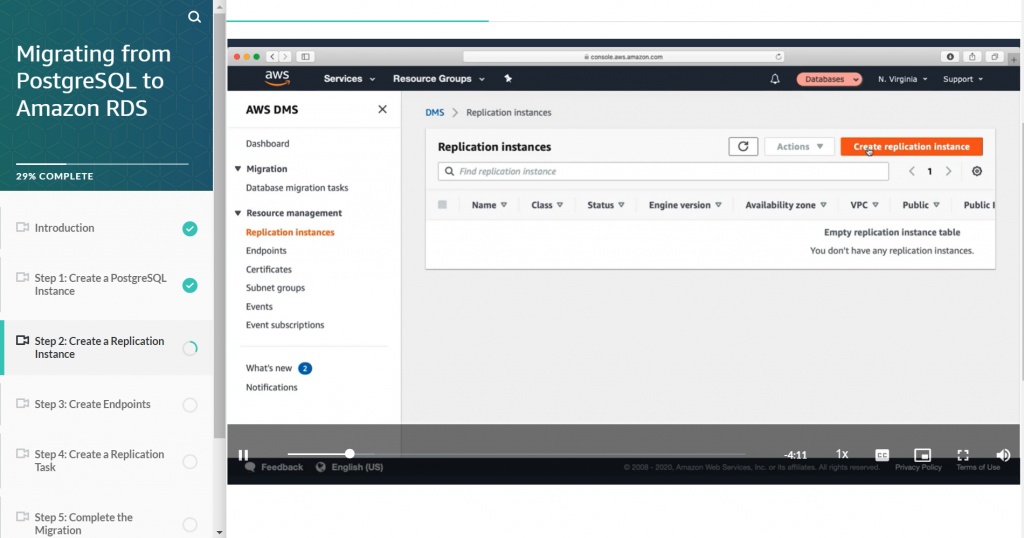Click the search magnifier icon in course sidebar
Screen dimensions: 1024x538
coord(194,17)
